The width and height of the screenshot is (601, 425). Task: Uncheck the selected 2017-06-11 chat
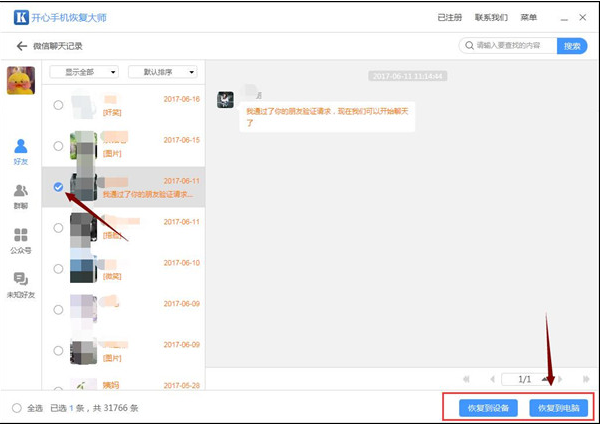click(58, 187)
